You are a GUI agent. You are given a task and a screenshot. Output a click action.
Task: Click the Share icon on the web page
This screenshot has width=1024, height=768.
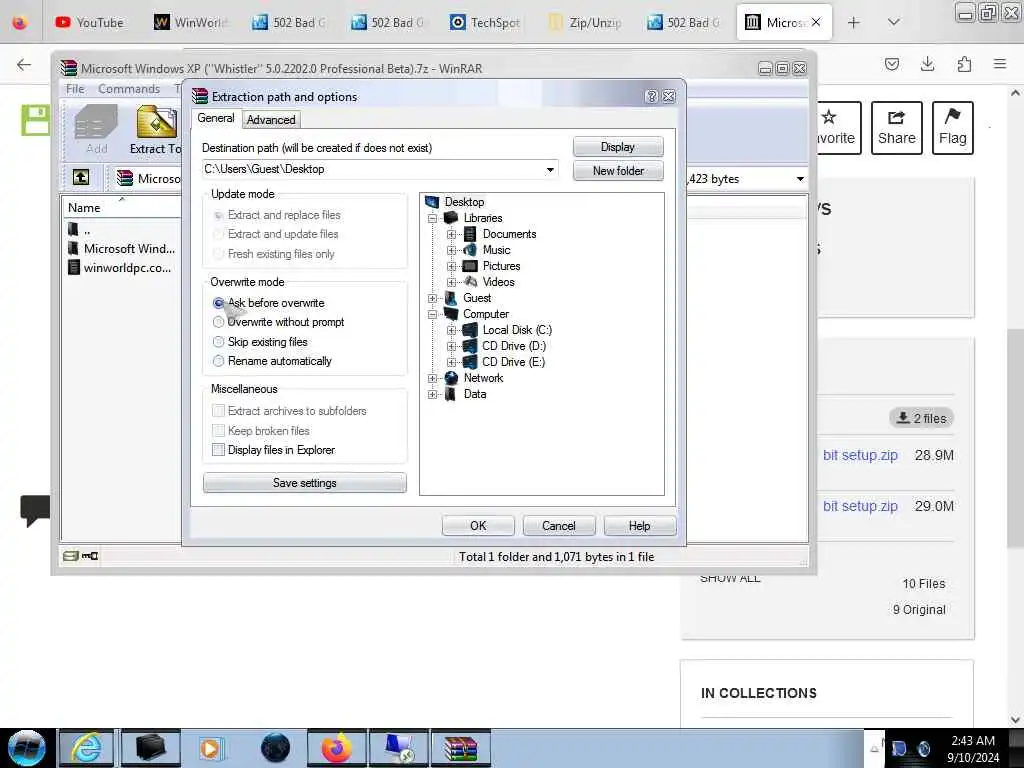point(897,127)
